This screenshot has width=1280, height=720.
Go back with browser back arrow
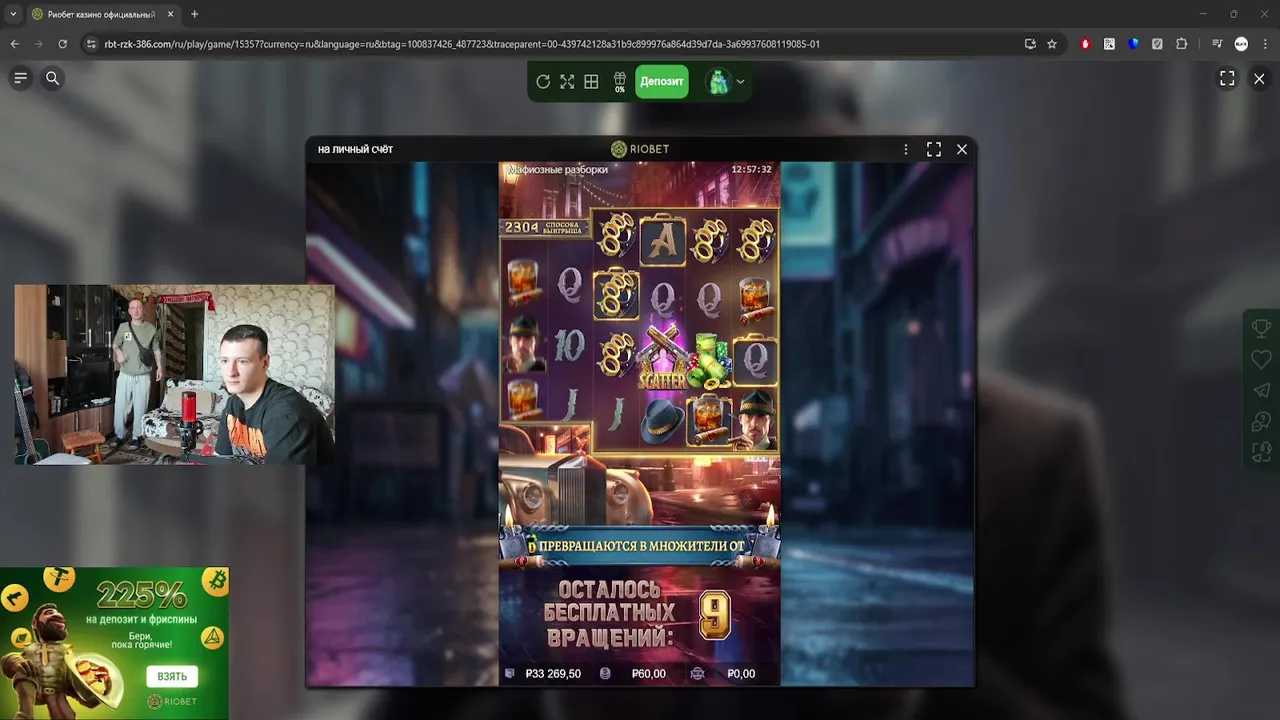[x=14, y=44]
